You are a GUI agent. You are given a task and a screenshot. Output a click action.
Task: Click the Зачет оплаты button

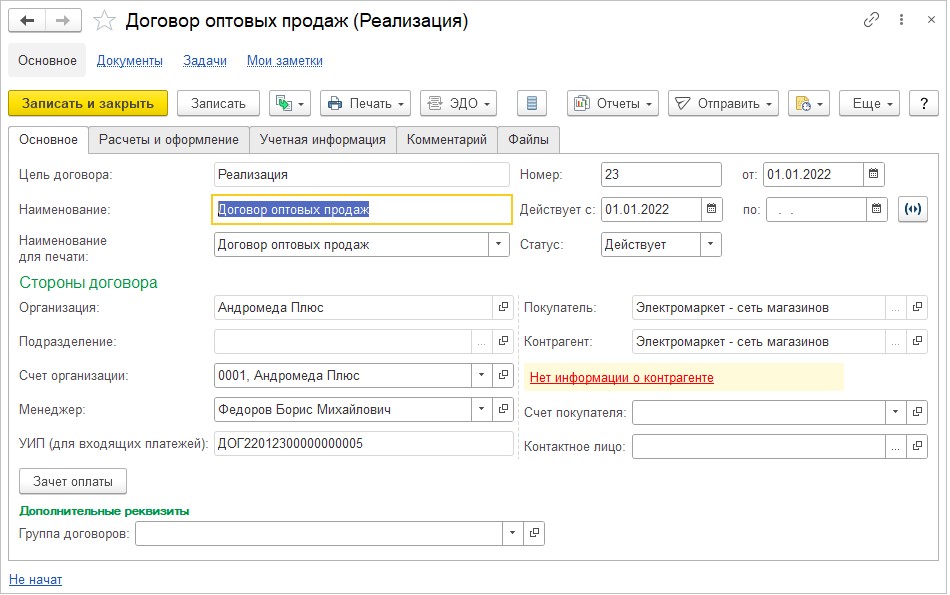pos(73,482)
